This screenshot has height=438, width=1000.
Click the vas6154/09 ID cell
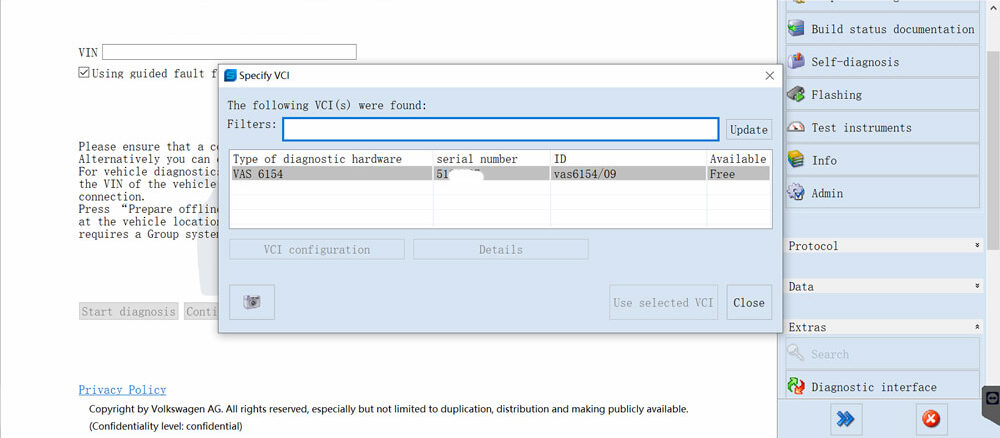(628, 173)
